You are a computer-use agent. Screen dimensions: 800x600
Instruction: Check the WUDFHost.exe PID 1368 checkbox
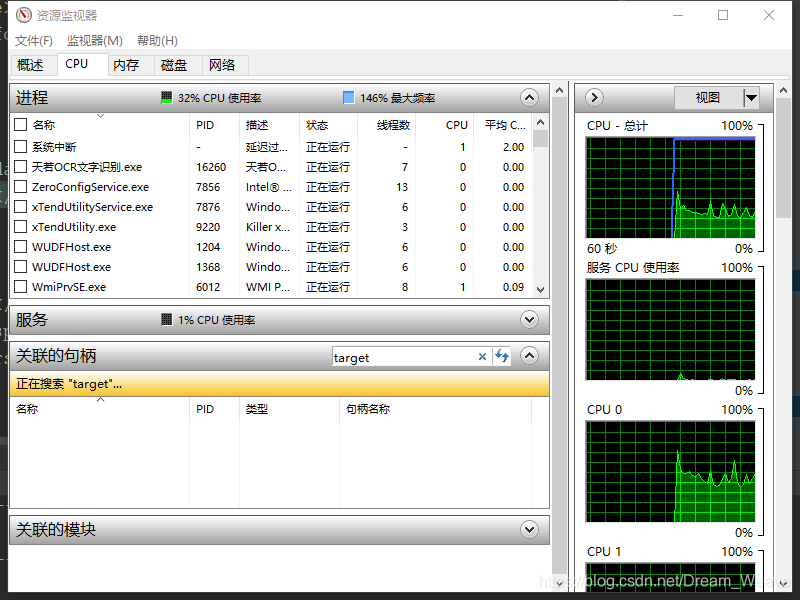20,267
